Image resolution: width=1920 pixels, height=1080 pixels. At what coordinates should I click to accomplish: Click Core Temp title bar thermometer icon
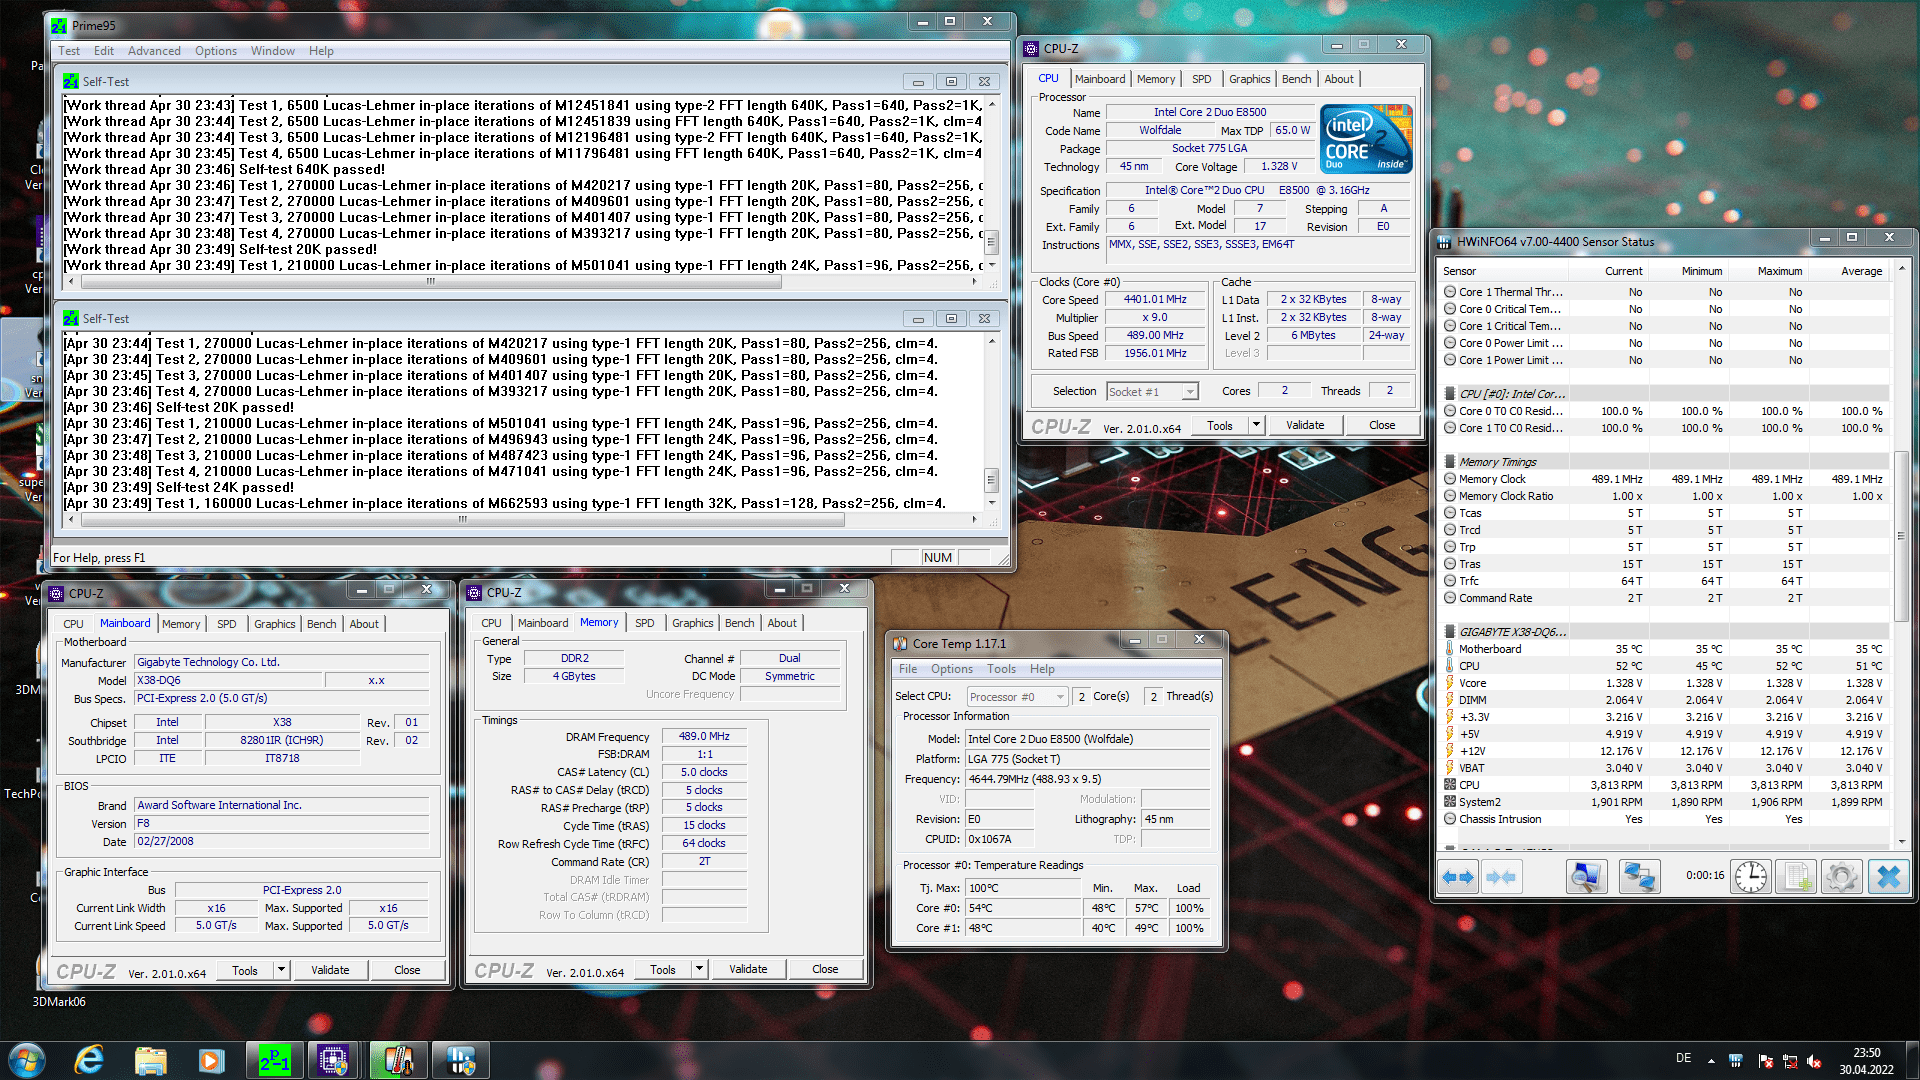pos(900,643)
